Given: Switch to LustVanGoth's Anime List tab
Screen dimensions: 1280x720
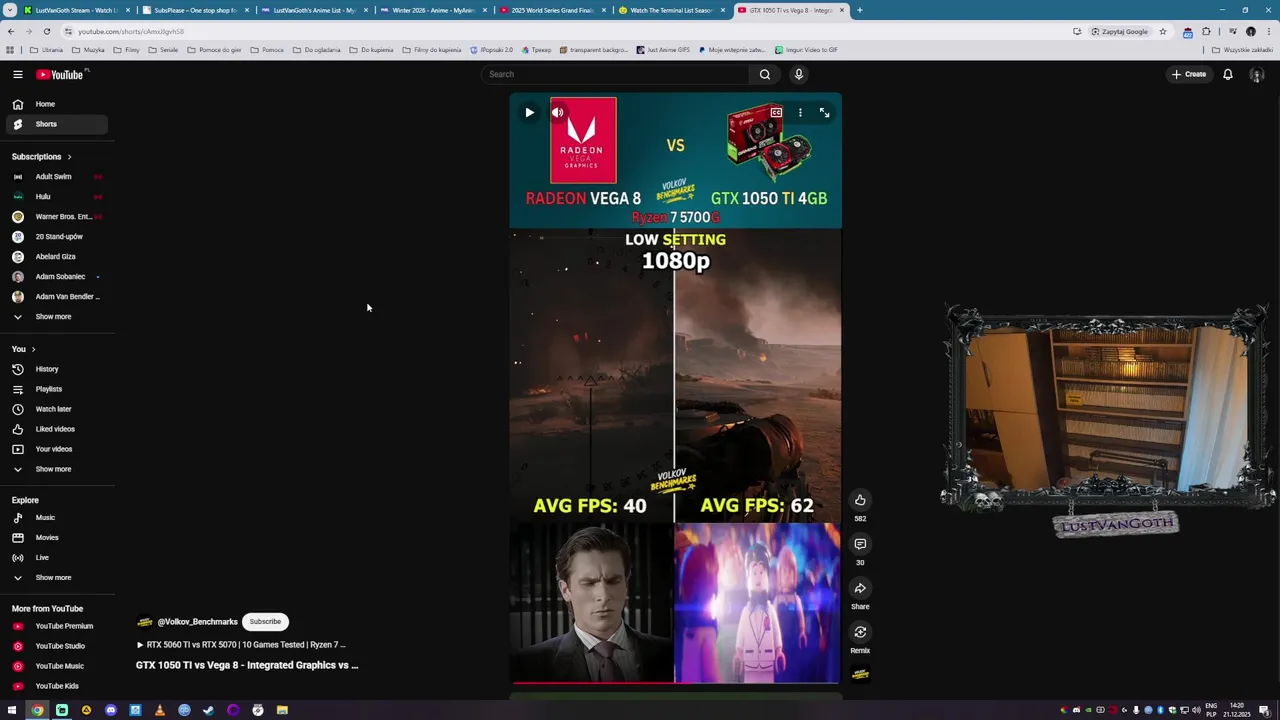Looking at the screenshot, I should pos(313,10).
